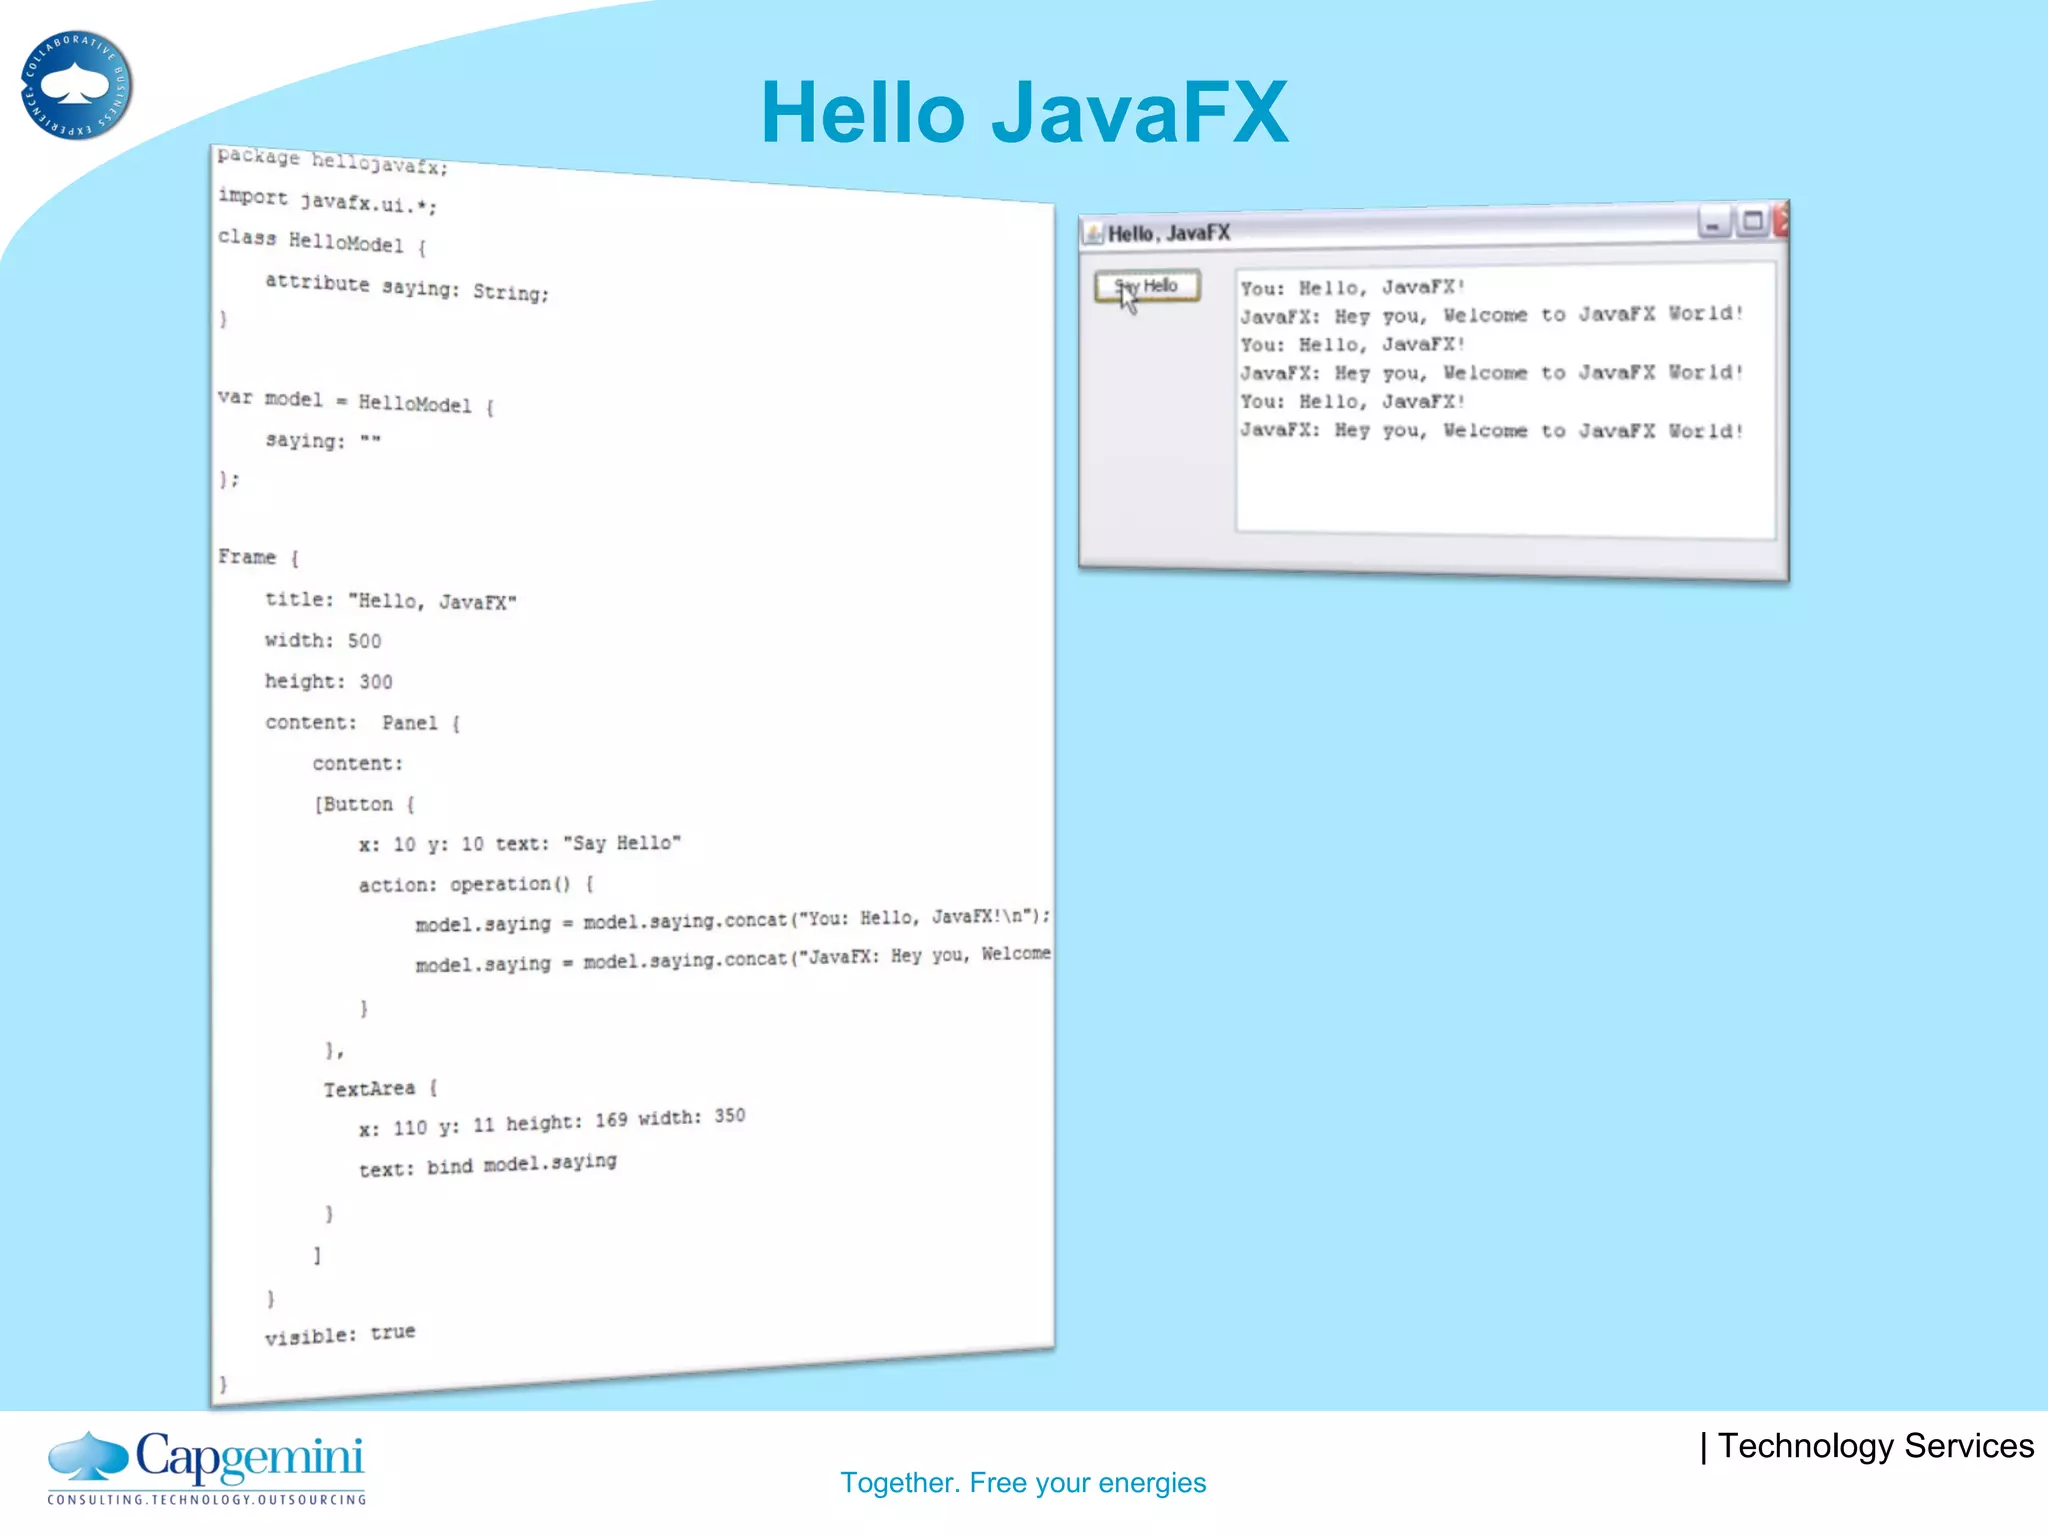This screenshot has height=1536, width=2048.
Task: Click the Java icon in Hello, JavaFX title bar
Action: (x=1094, y=234)
